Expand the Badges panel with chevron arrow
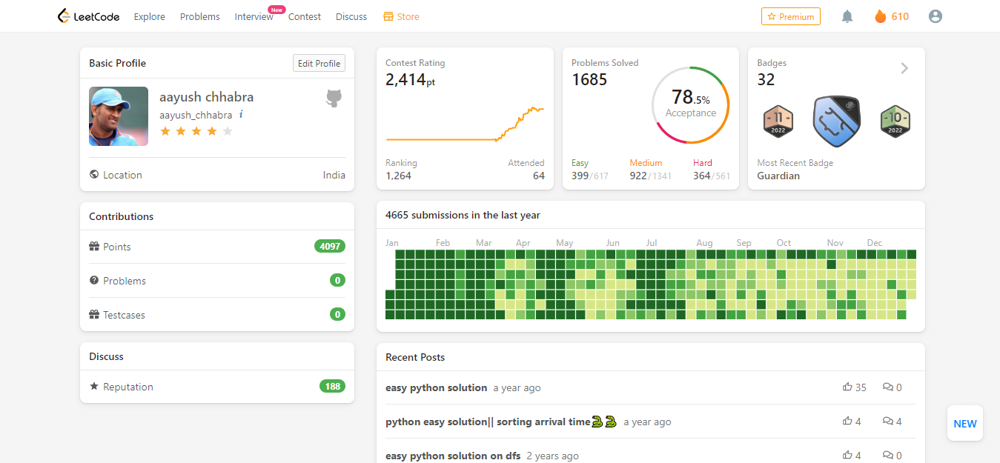 pyautogui.click(x=904, y=68)
